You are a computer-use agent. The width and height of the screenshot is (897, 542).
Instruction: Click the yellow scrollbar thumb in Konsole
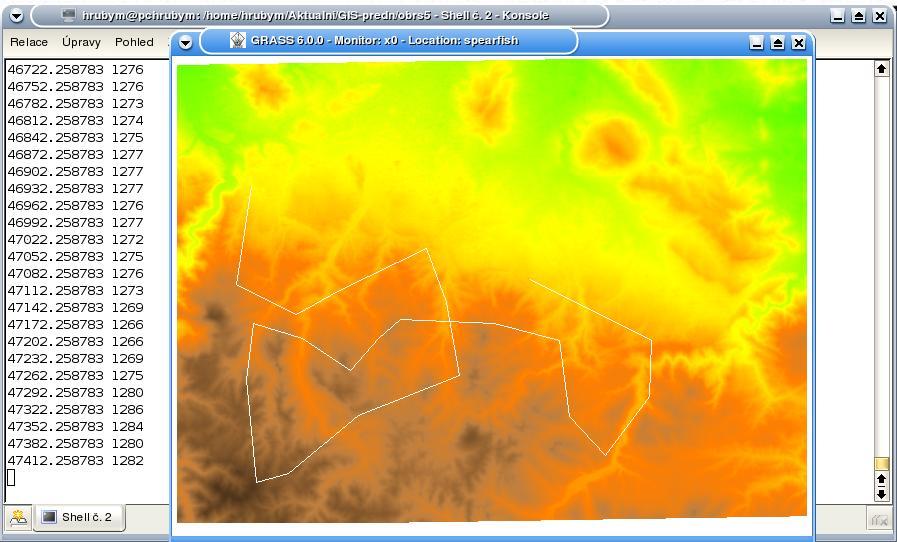[881, 464]
